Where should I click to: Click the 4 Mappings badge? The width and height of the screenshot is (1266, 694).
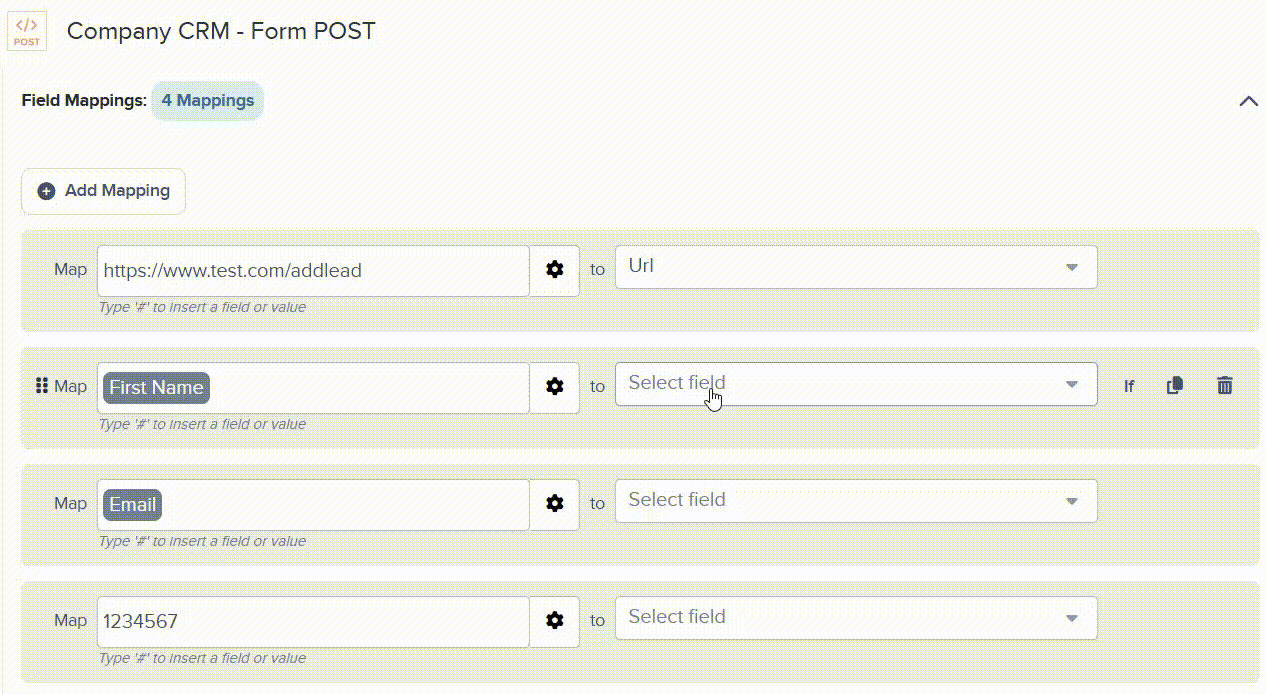coord(208,100)
